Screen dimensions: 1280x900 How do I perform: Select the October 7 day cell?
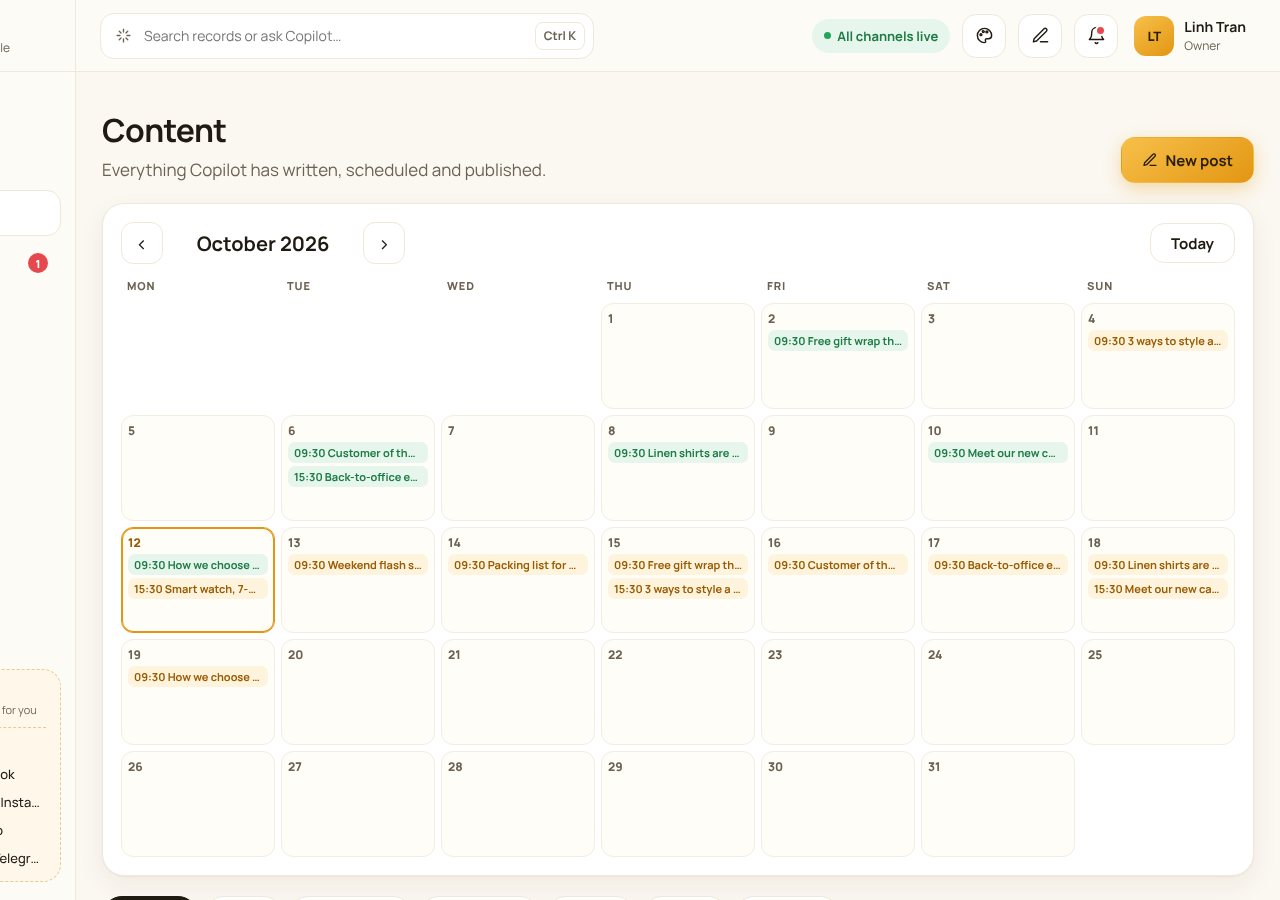[x=518, y=468]
